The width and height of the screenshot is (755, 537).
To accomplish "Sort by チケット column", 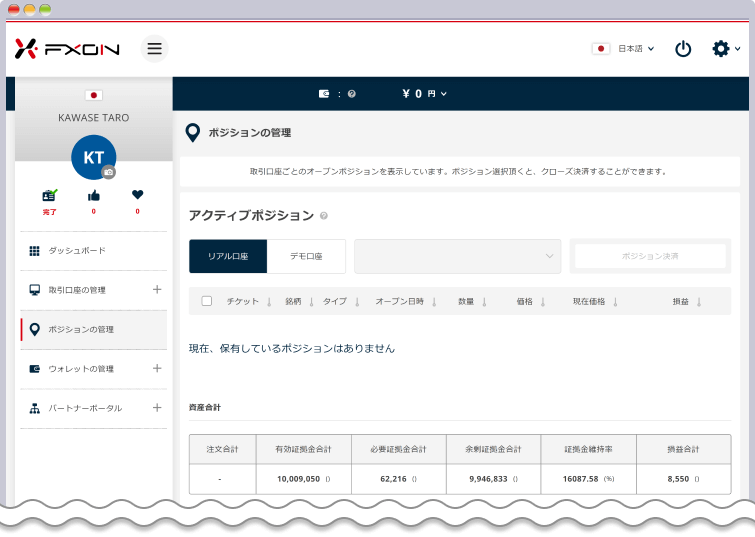I will point(249,301).
